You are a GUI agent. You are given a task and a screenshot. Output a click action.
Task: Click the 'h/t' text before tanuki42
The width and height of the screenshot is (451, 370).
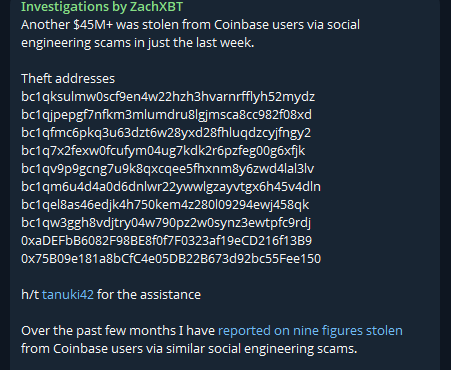[x=30, y=295]
